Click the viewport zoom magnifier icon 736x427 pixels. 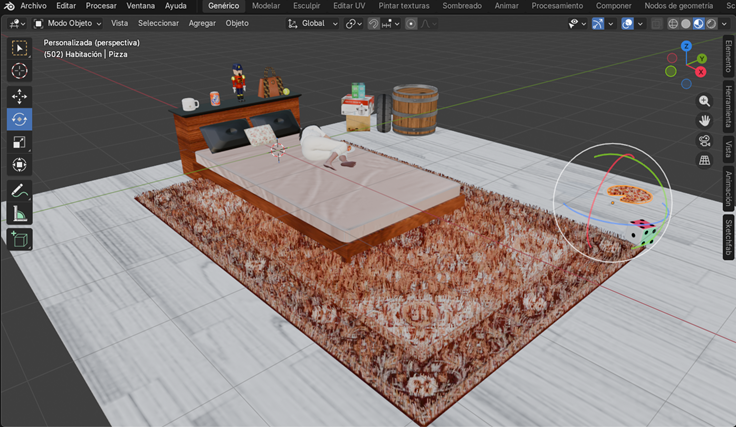pyautogui.click(x=704, y=101)
